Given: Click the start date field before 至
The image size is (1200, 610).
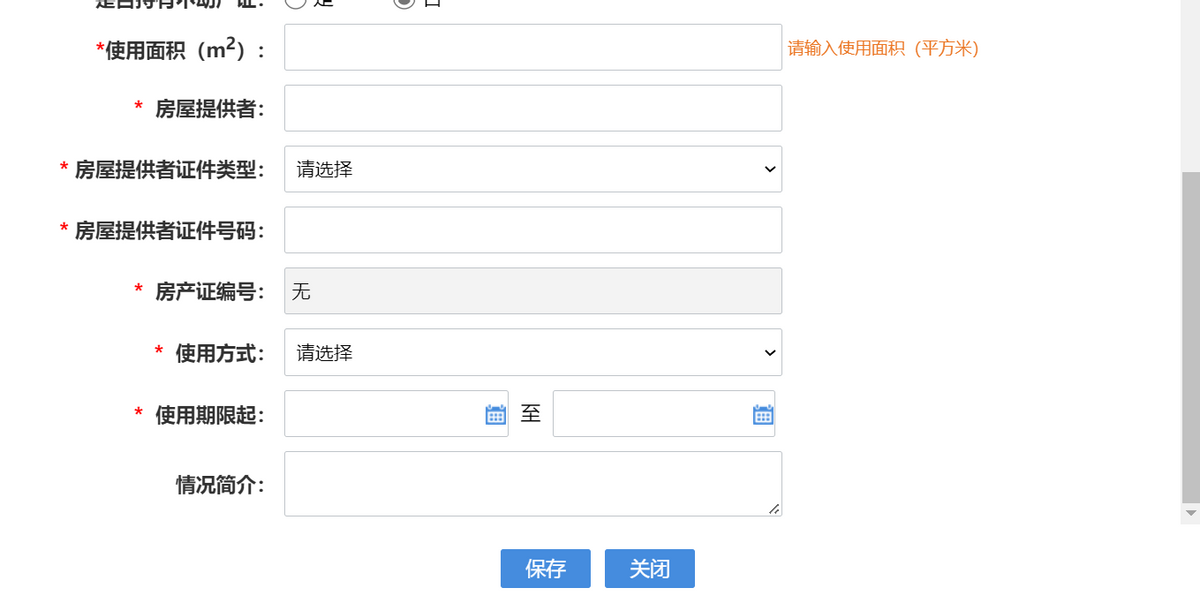Looking at the screenshot, I should coord(390,413).
